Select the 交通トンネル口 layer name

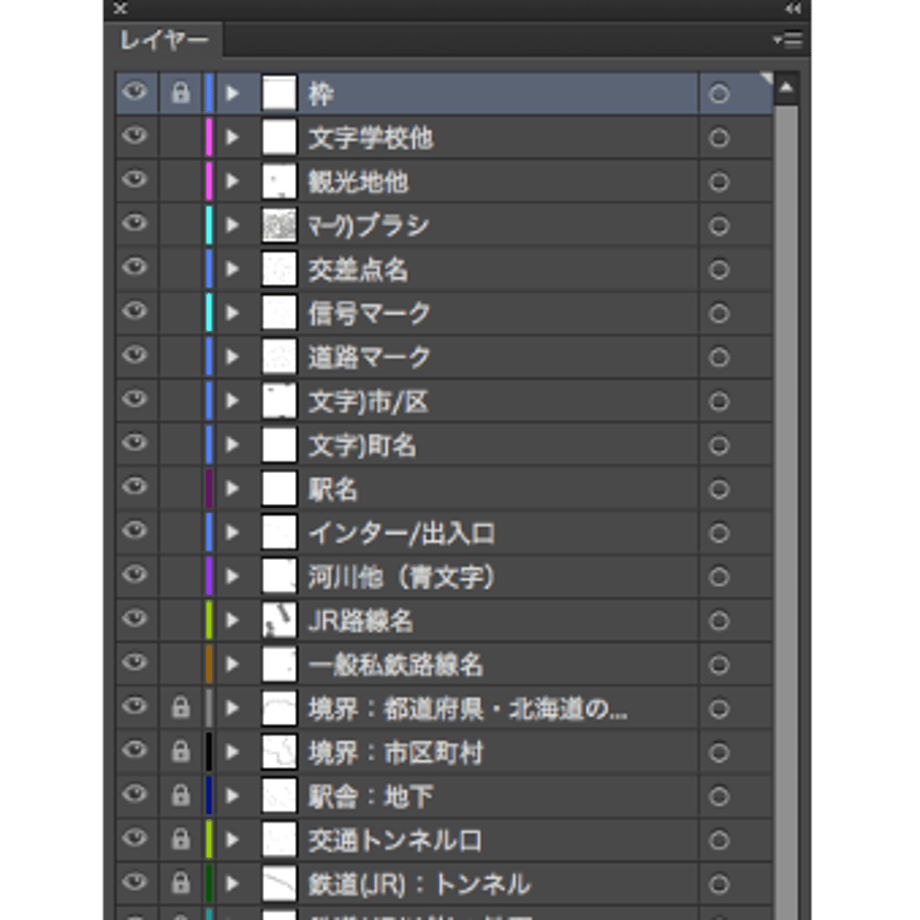pos(395,840)
